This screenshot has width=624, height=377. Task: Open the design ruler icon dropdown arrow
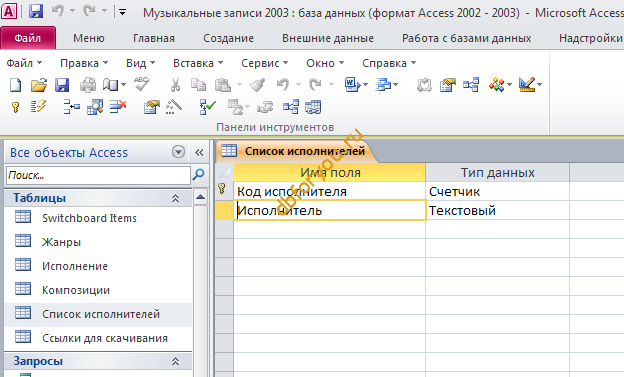pos(539,85)
